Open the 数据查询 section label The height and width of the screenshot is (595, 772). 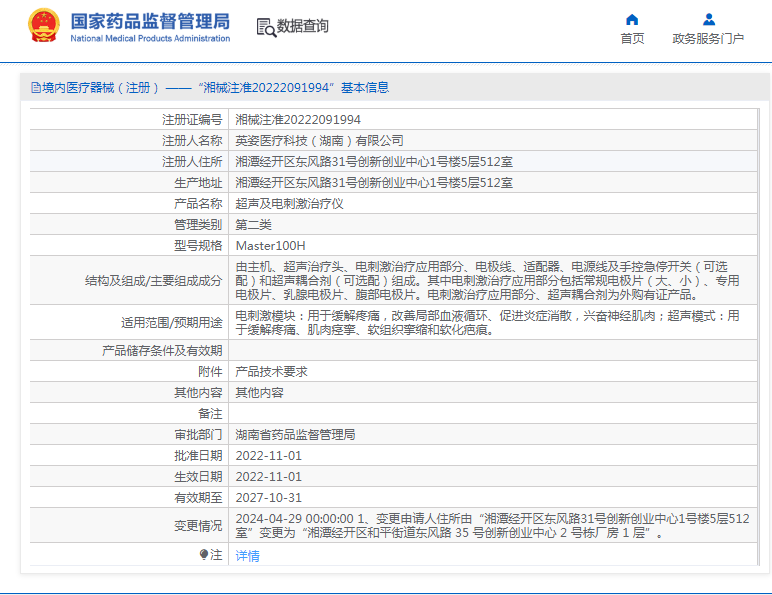[303, 26]
